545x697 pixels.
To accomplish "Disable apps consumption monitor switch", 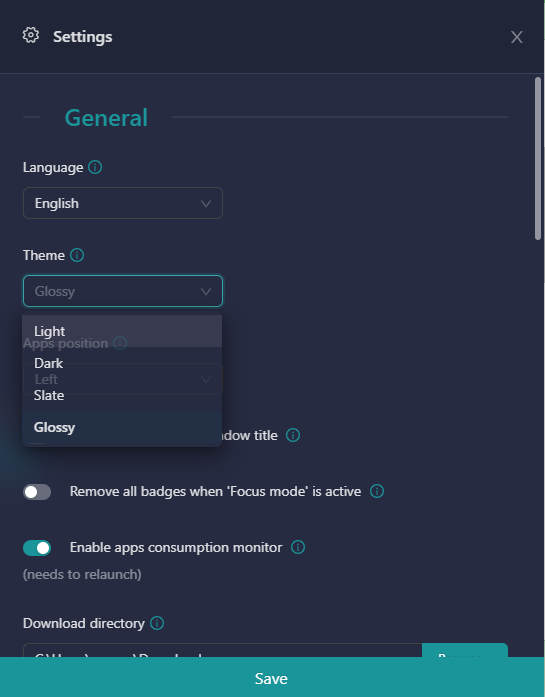I will coord(37,548).
